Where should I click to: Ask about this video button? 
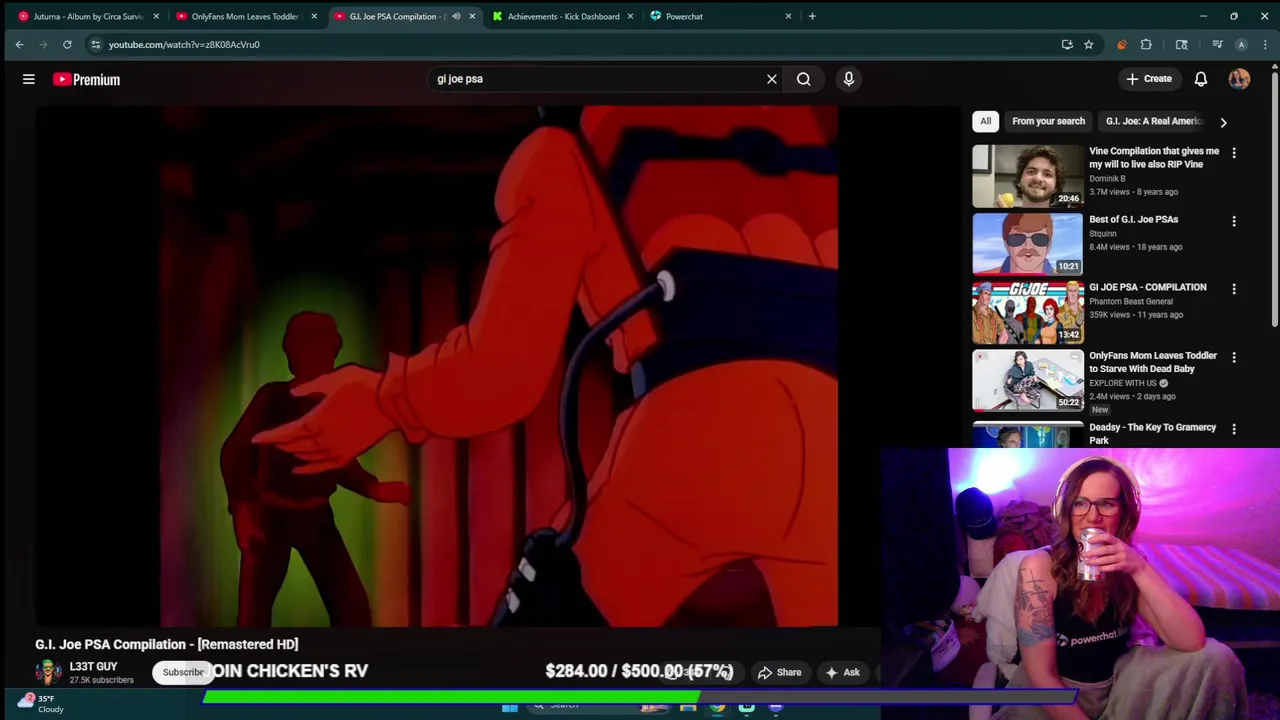pos(842,672)
